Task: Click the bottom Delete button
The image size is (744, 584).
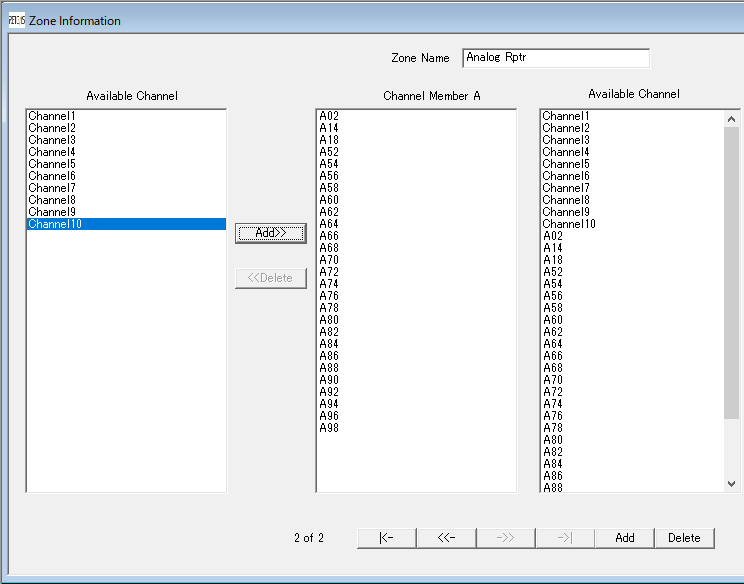Action: (x=684, y=538)
